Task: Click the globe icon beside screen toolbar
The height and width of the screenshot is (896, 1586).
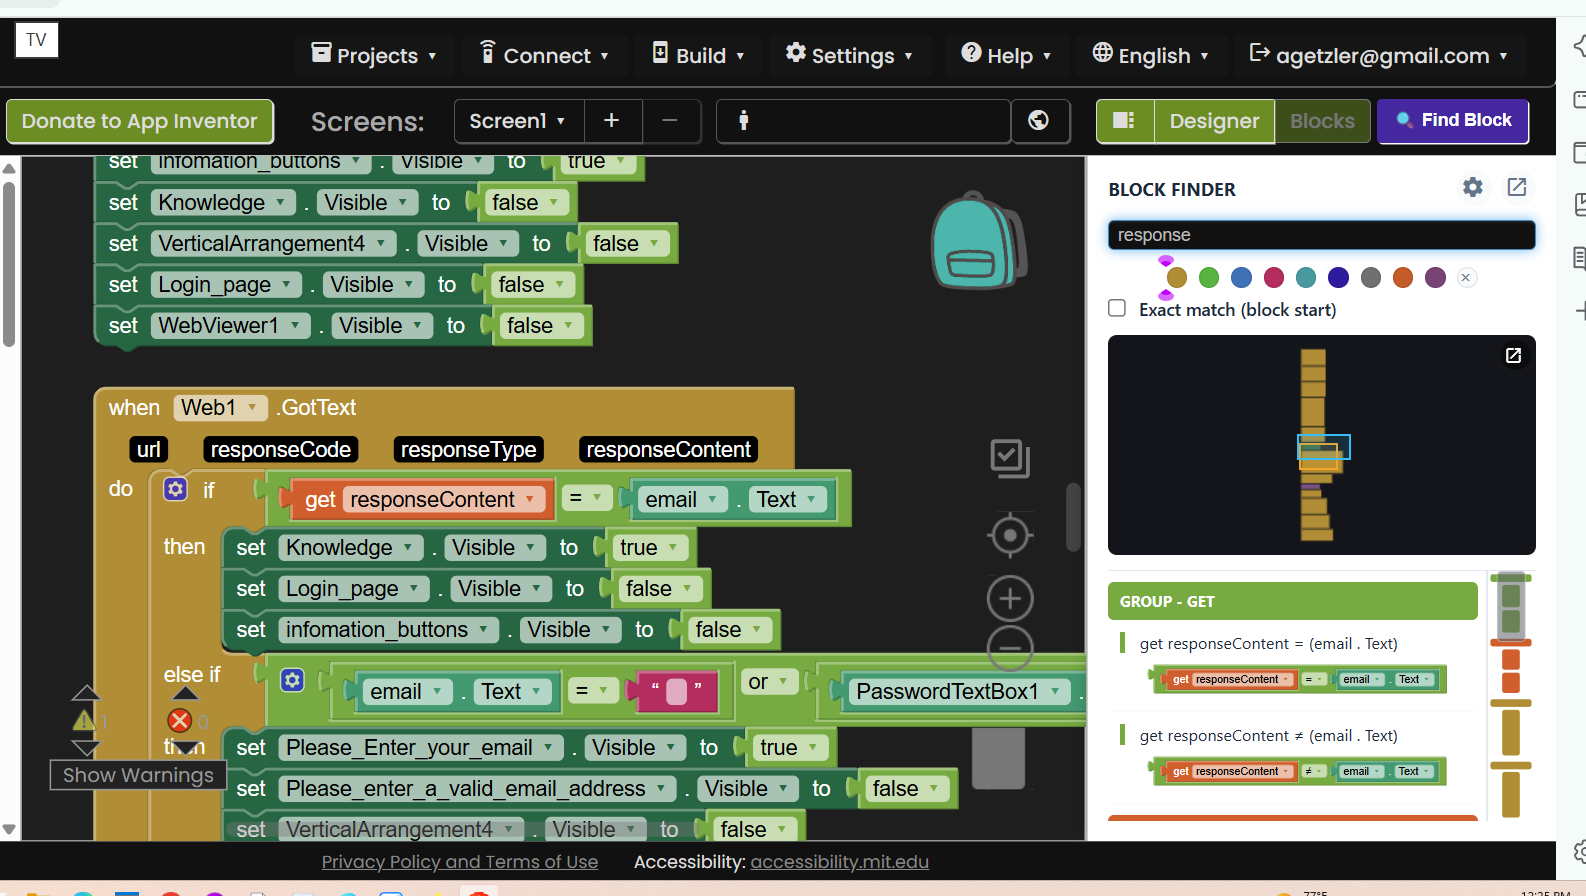Action: pos(1039,121)
